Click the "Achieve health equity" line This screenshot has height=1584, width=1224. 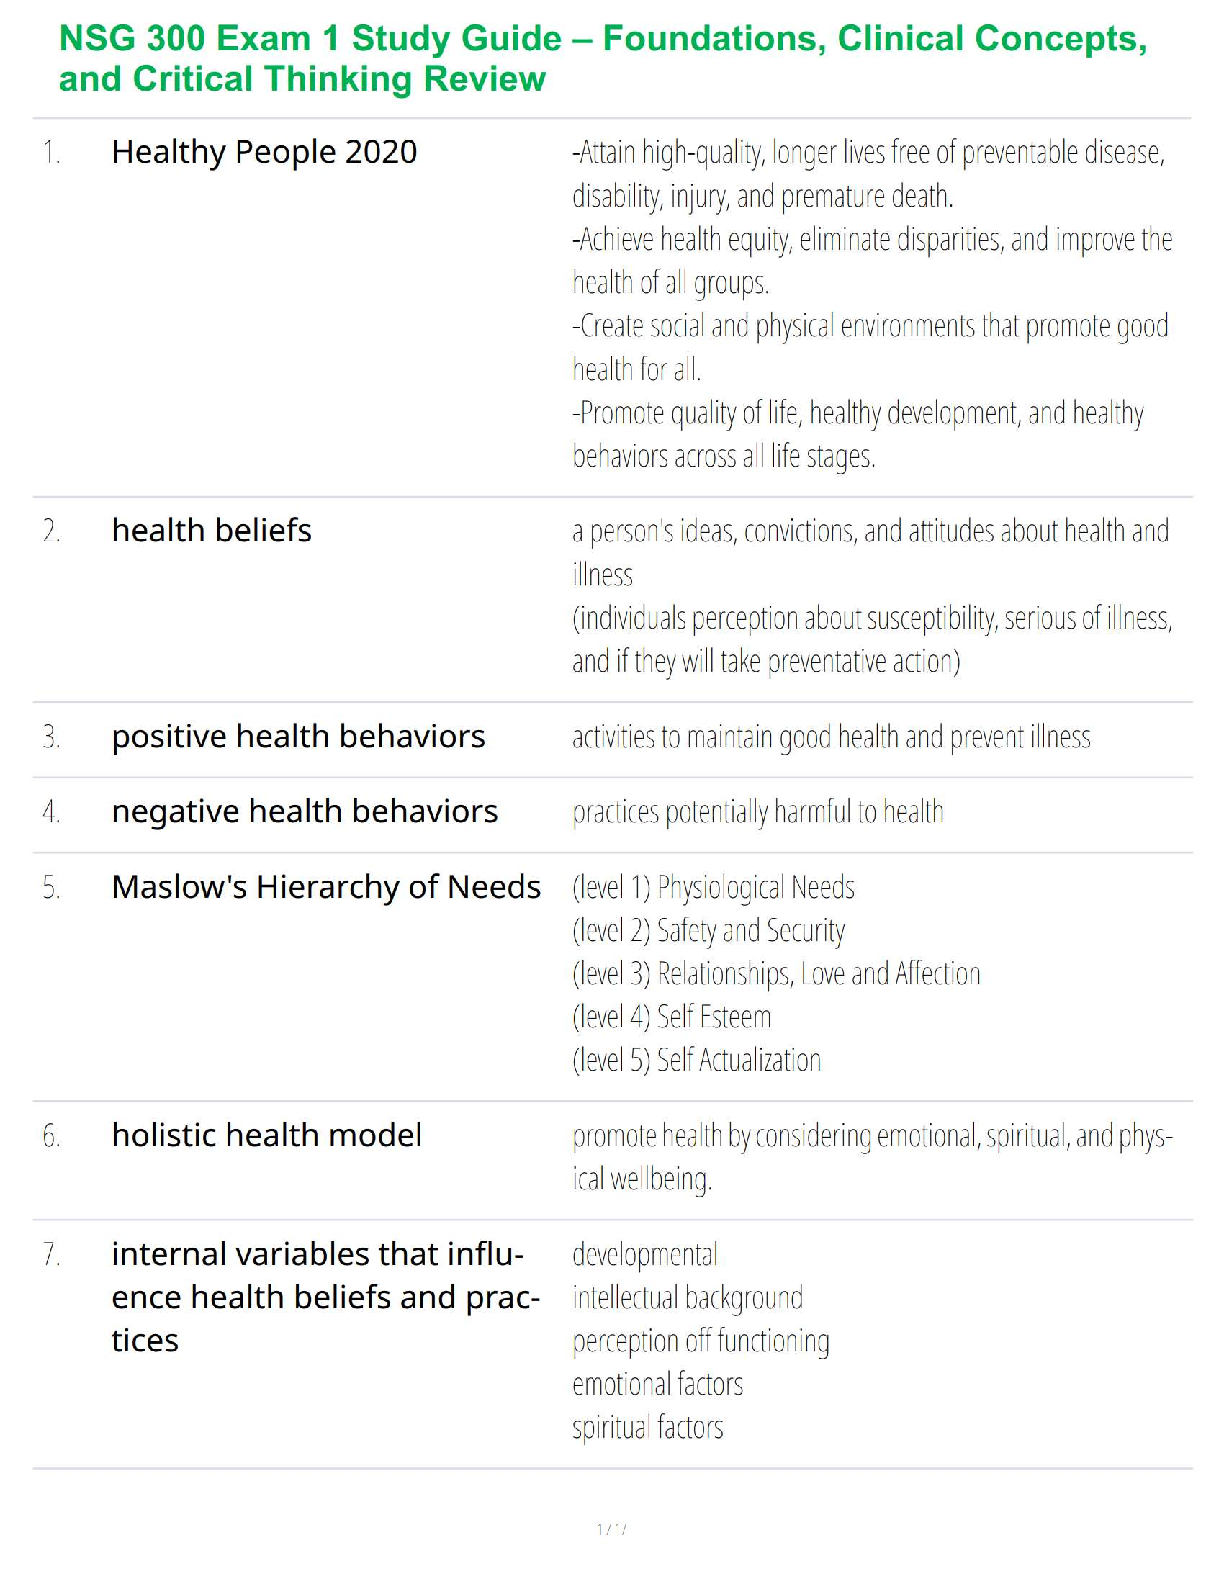tap(871, 240)
